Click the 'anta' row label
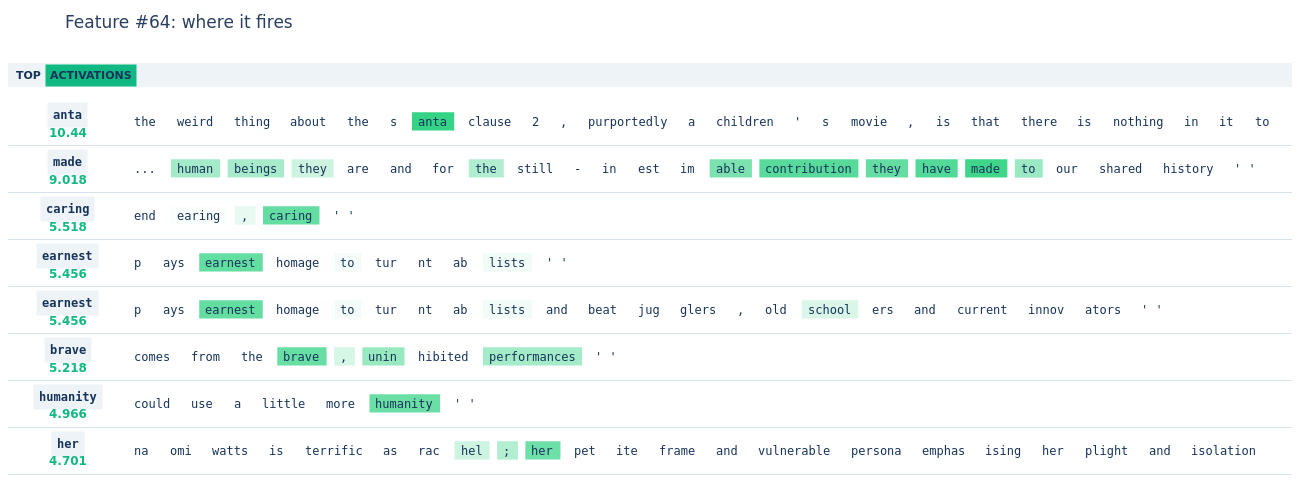Viewport: 1300px width, 486px height. (x=68, y=114)
